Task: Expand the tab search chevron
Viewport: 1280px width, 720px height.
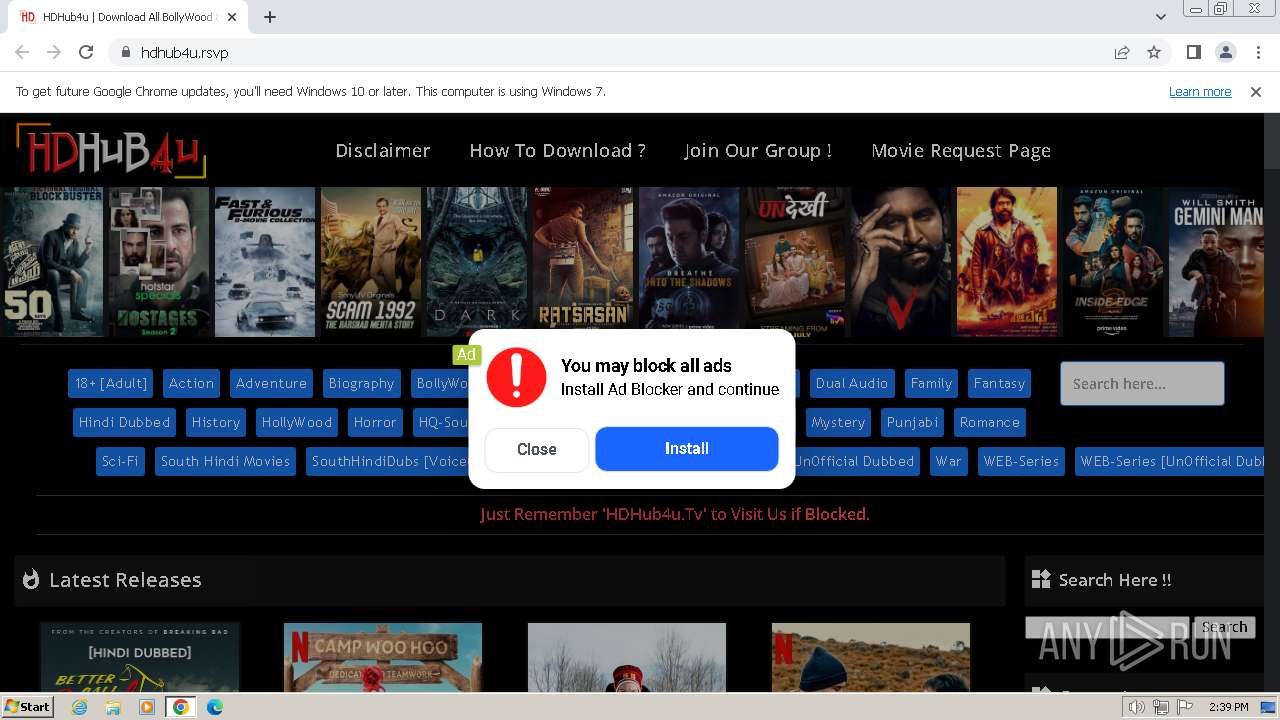Action: (1160, 17)
